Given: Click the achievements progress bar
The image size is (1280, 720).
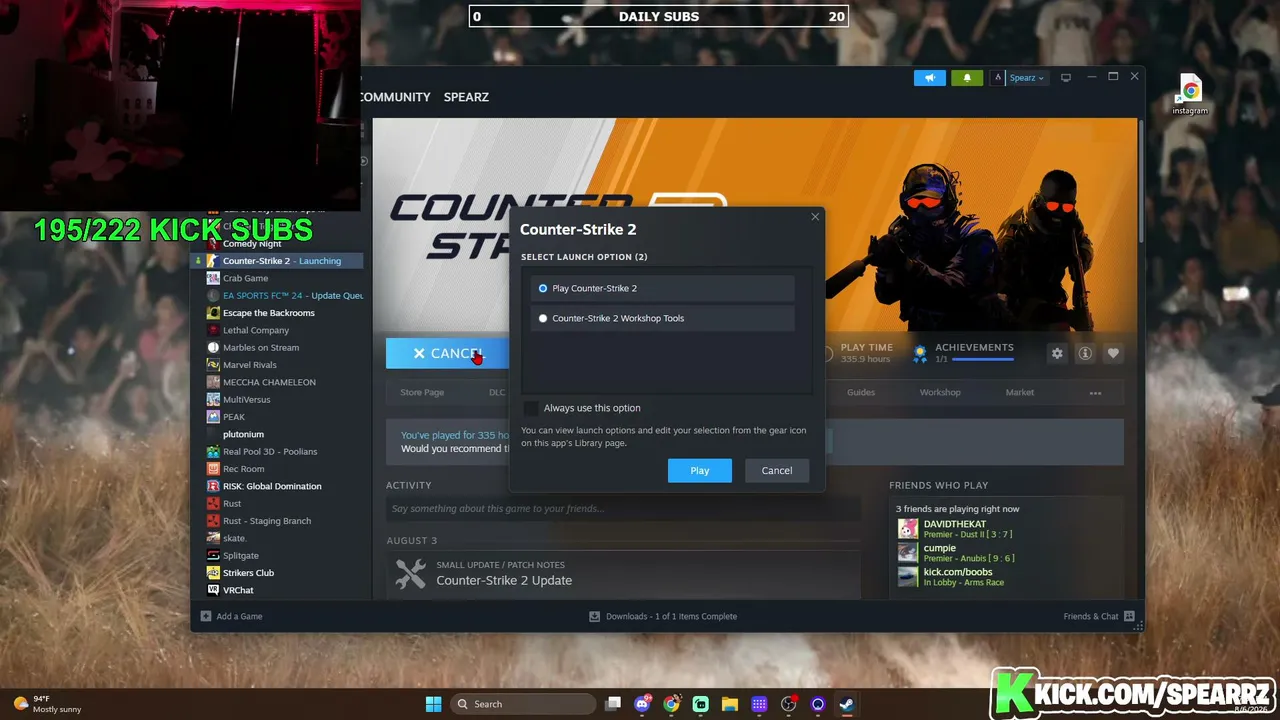Looking at the screenshot, I should (983, 359).
